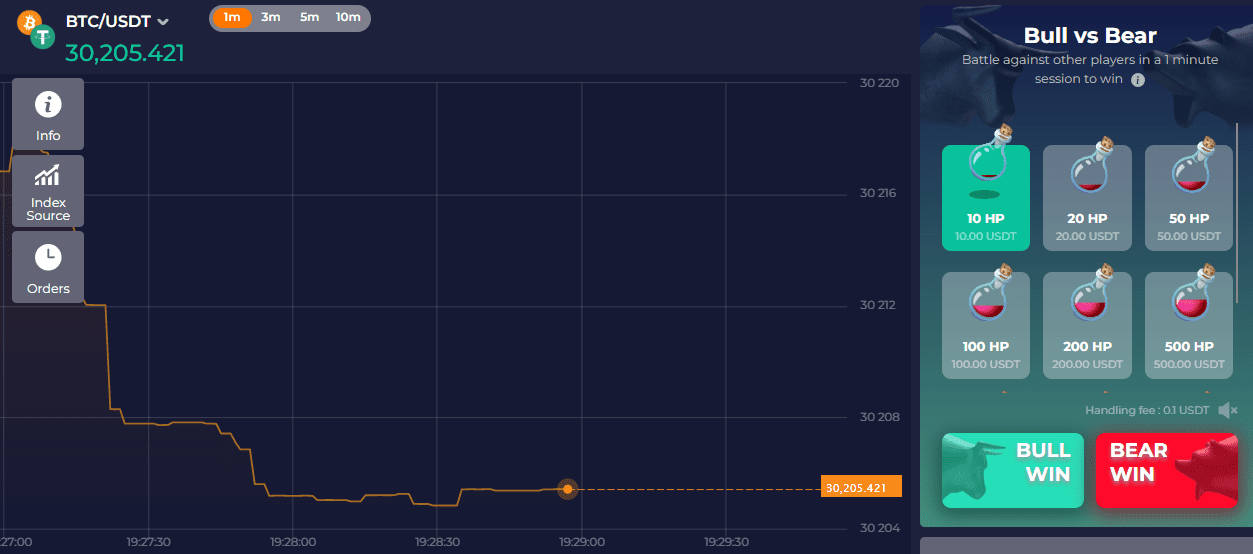
Task: Pick the 200 HP potion
Action: (x=1087, y=325)
